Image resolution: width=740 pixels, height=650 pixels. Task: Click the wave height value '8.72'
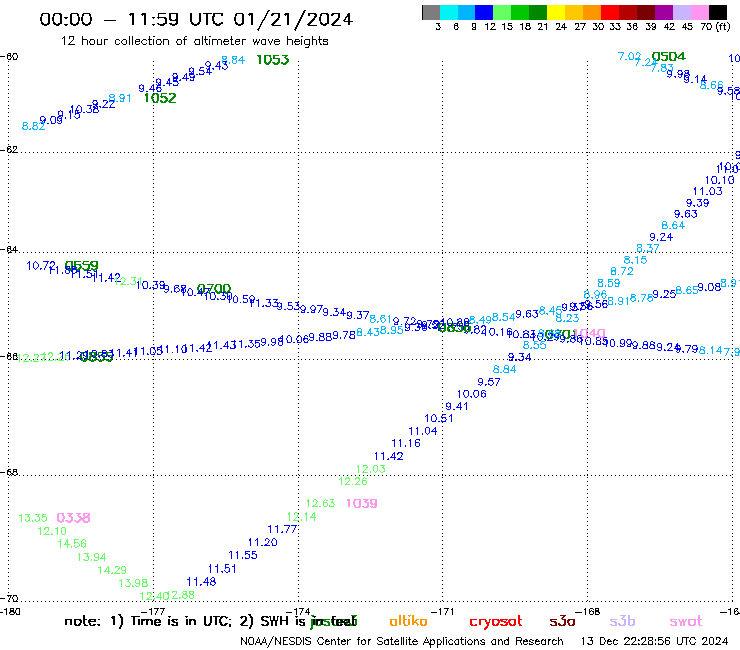[x=622, y=271]
